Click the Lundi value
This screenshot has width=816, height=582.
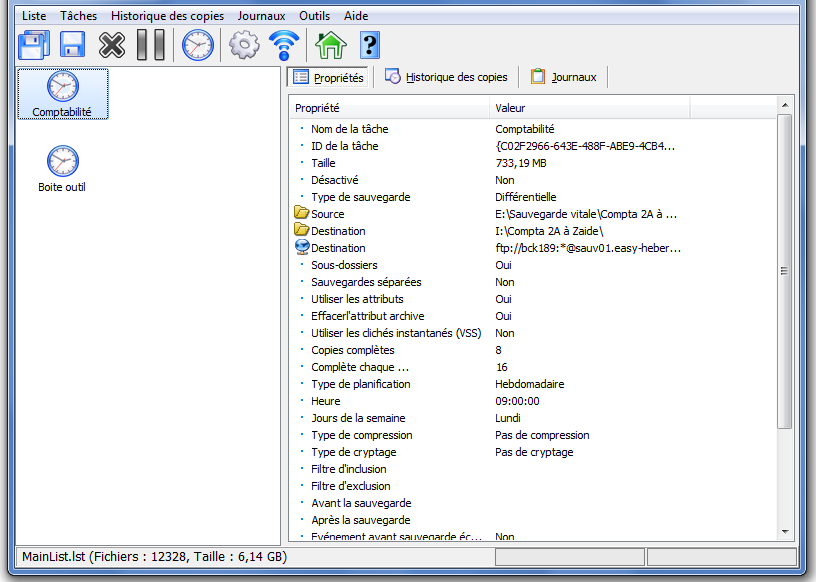tap(507, 418)
